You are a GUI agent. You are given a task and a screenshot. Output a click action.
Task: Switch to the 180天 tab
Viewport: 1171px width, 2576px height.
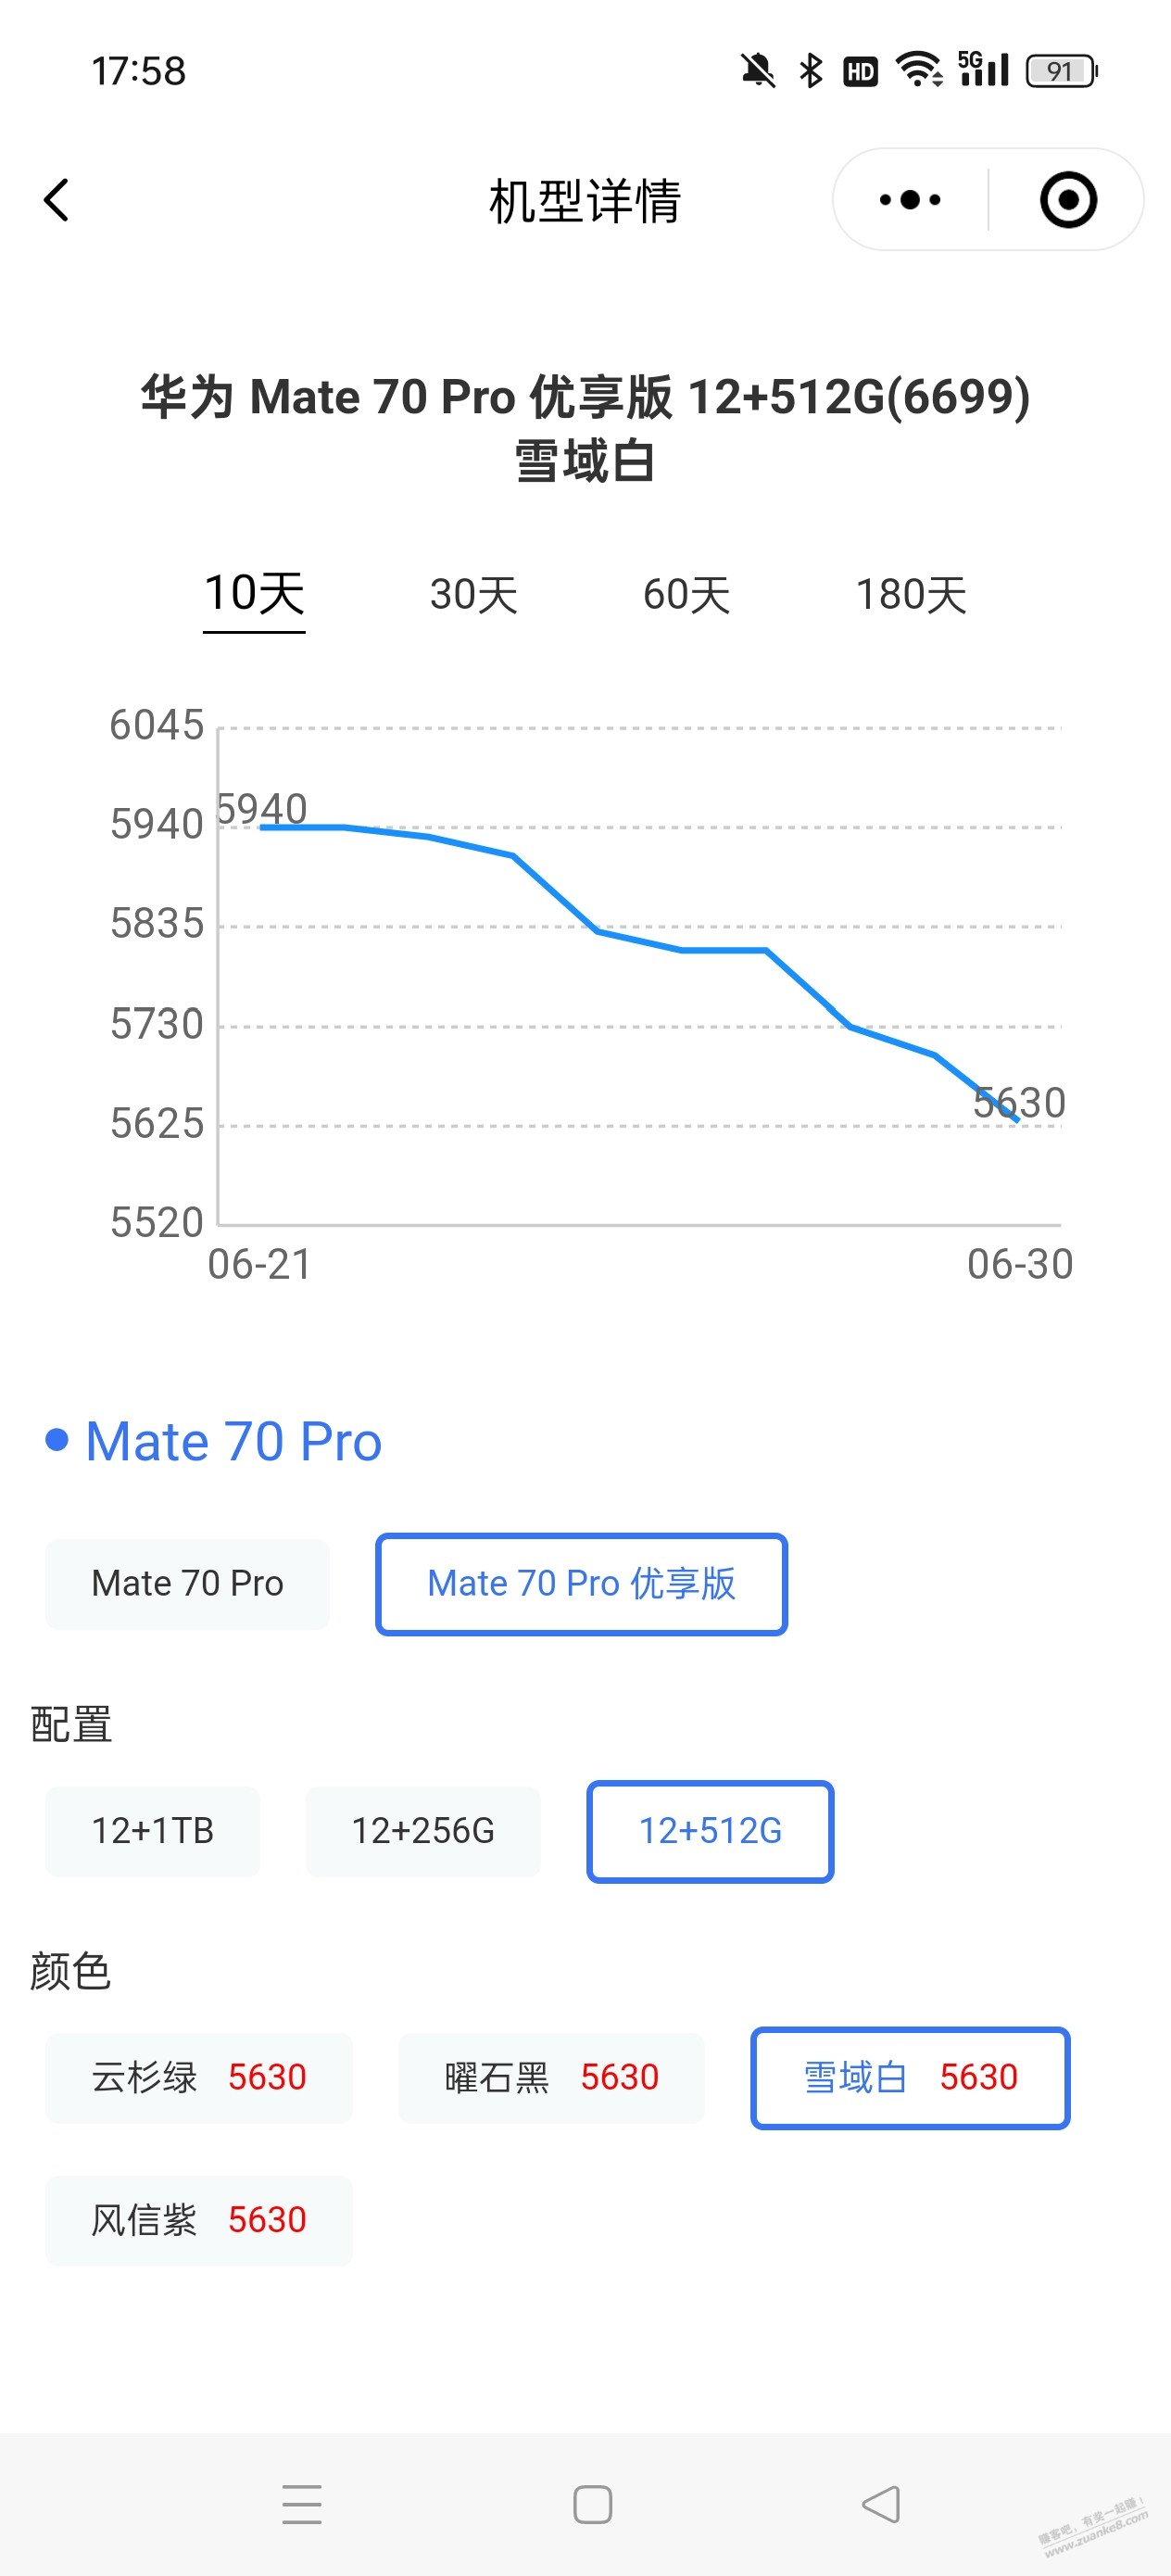click(911, 595)
